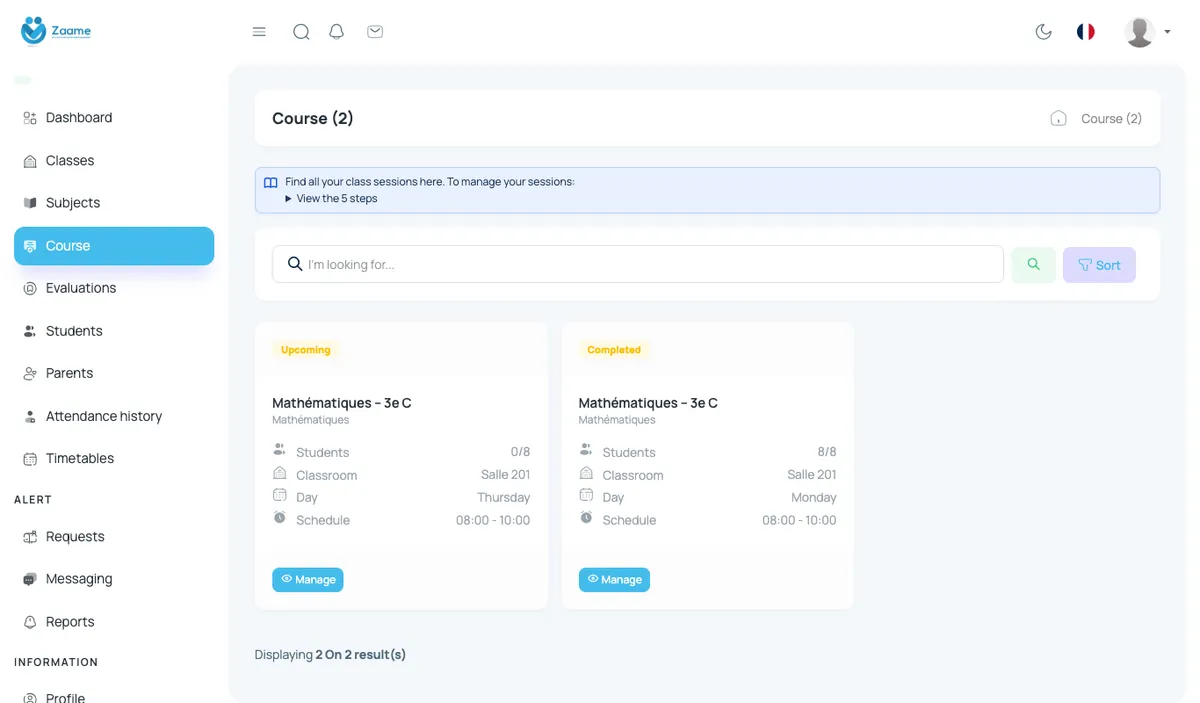Click the Monday day value
The width and height of the screenshot is (1200, 703).
coord(814,498)
